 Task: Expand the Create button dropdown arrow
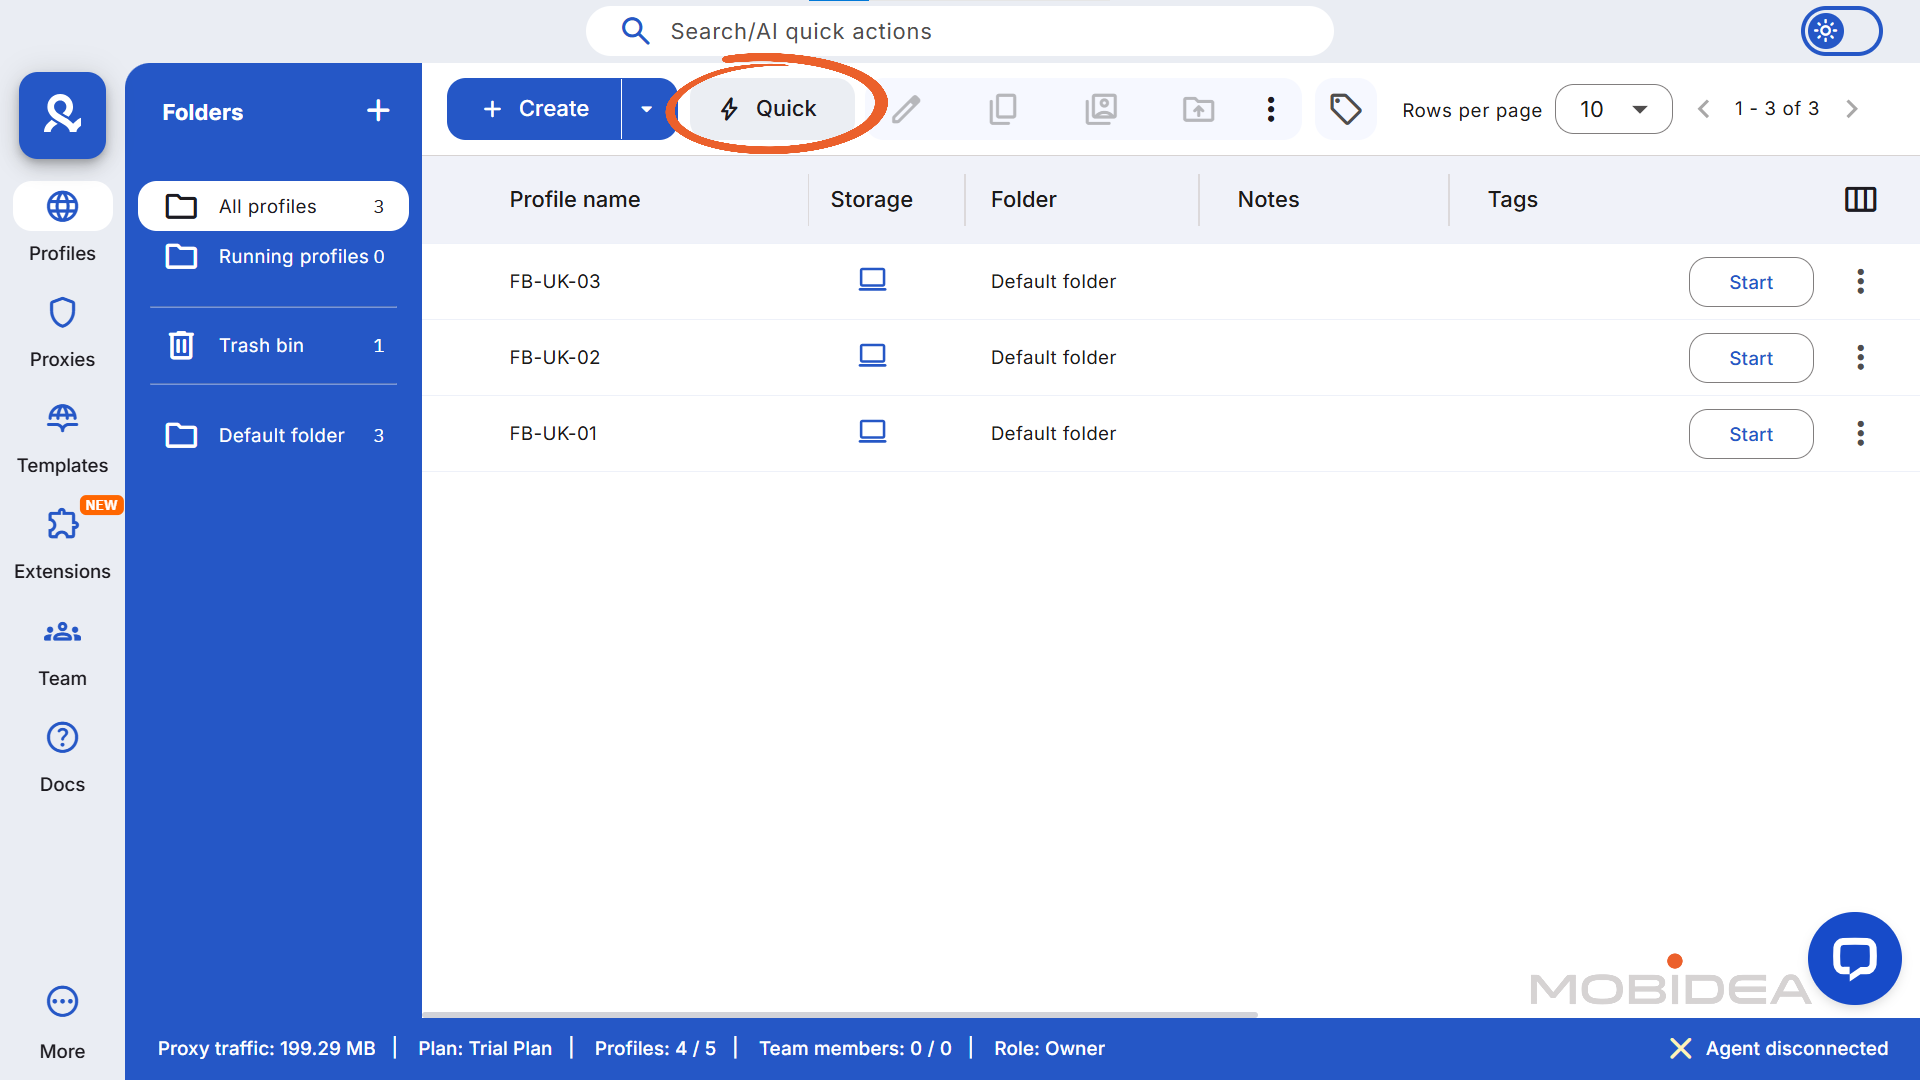(x=647, y=109)
